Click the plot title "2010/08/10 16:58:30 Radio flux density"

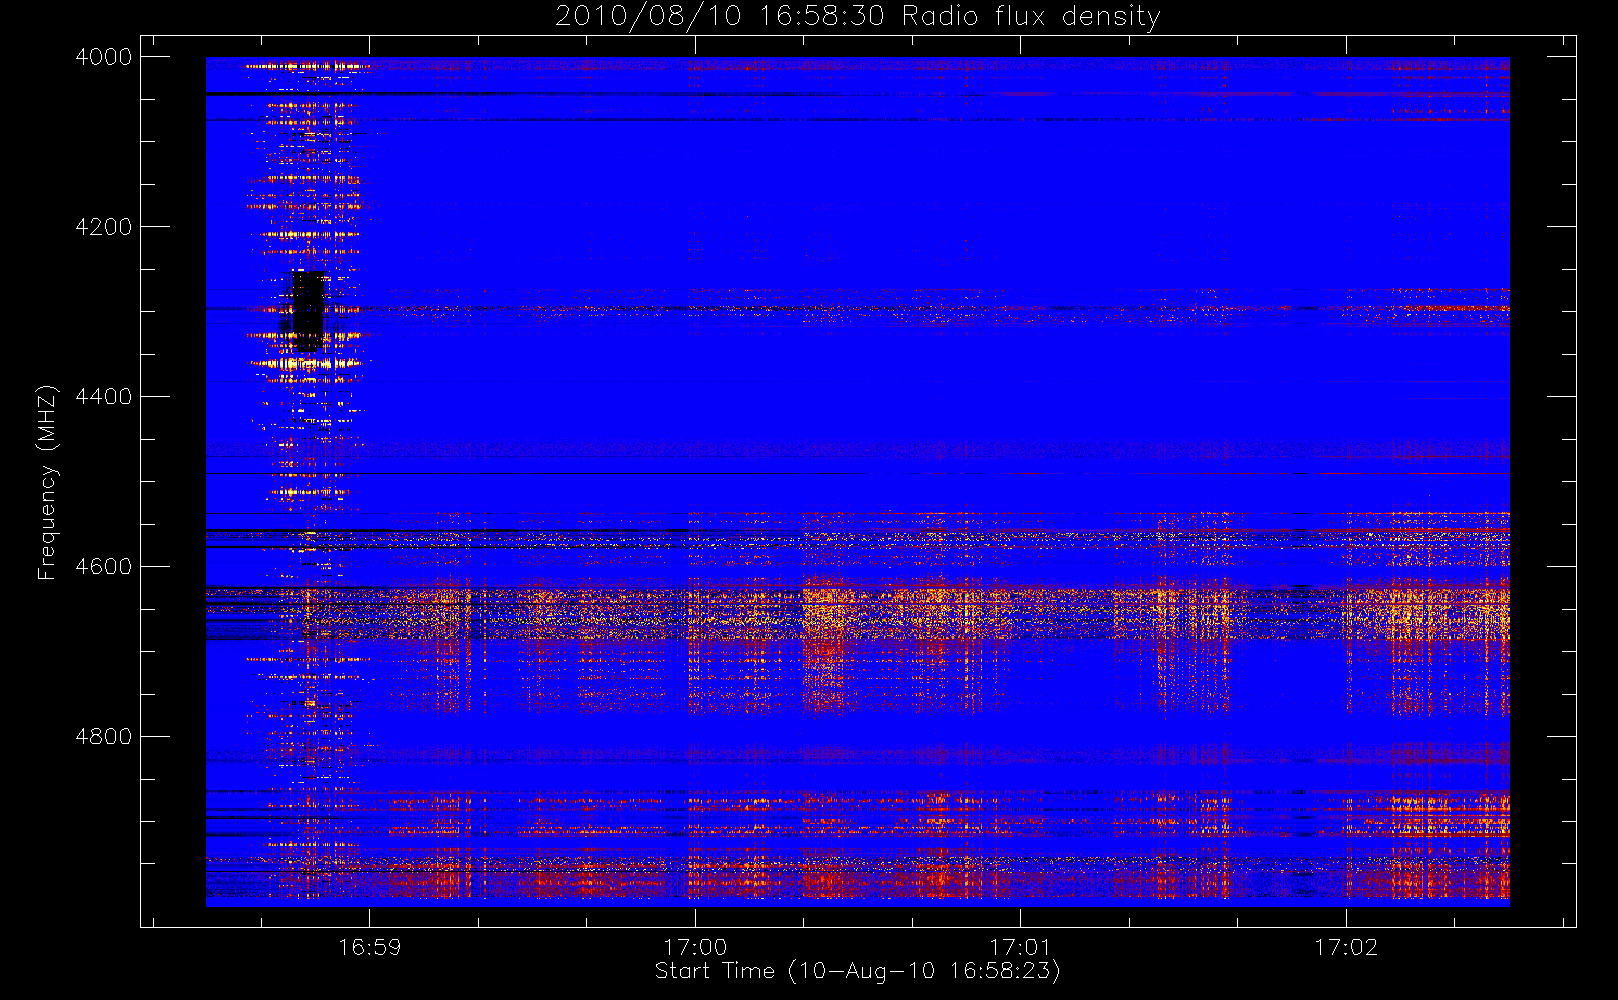coord(858,17)
